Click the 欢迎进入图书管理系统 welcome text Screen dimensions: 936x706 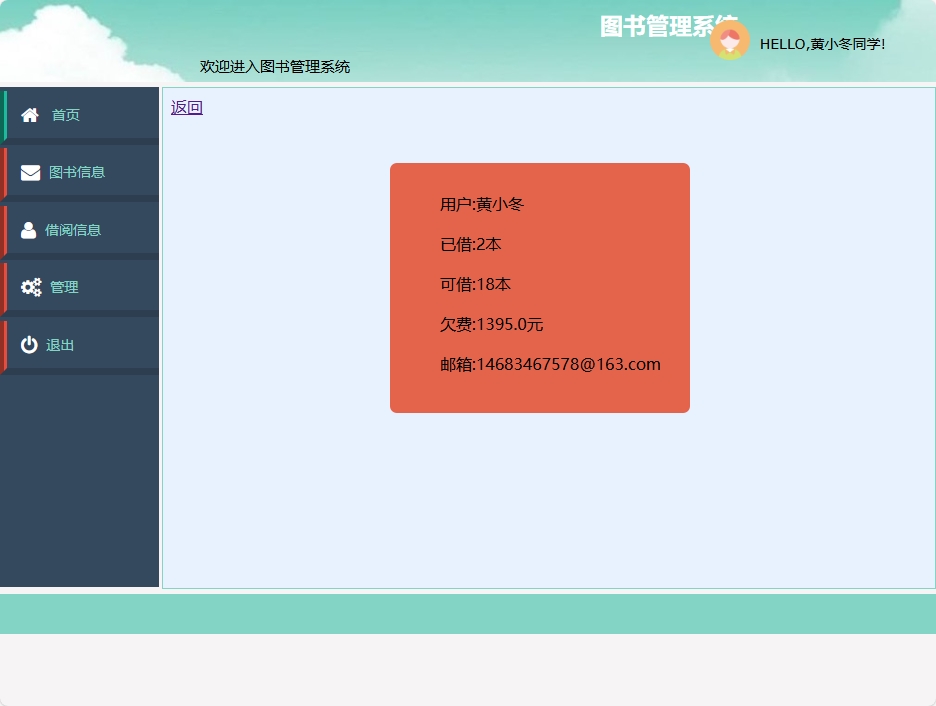(x=274, y=67)
